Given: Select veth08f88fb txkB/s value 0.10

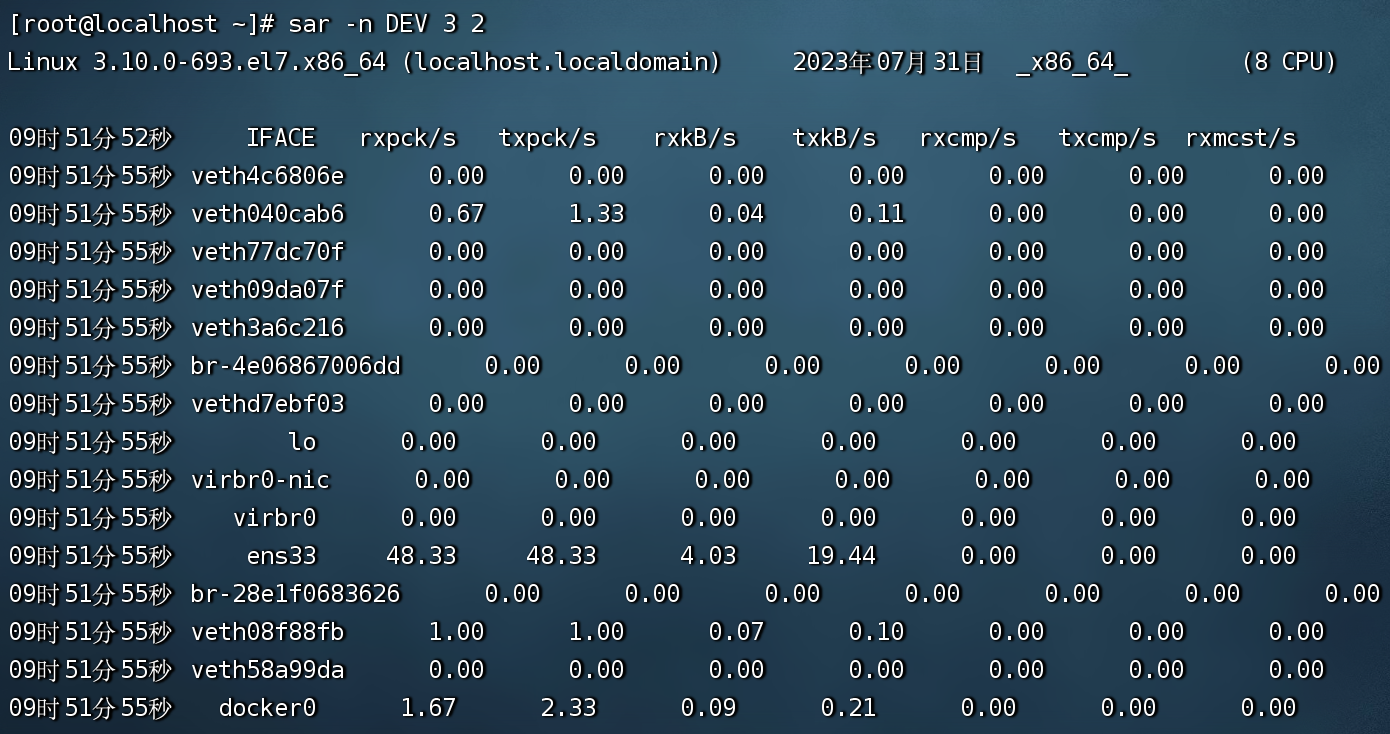Looking at the screenshot, I should [x=877, y=632].
